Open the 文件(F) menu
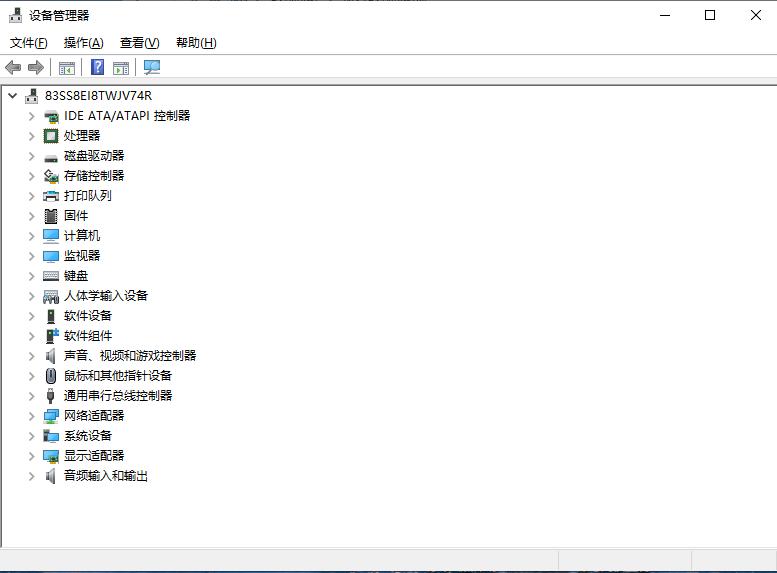777x573 pixels. (28, 43)
